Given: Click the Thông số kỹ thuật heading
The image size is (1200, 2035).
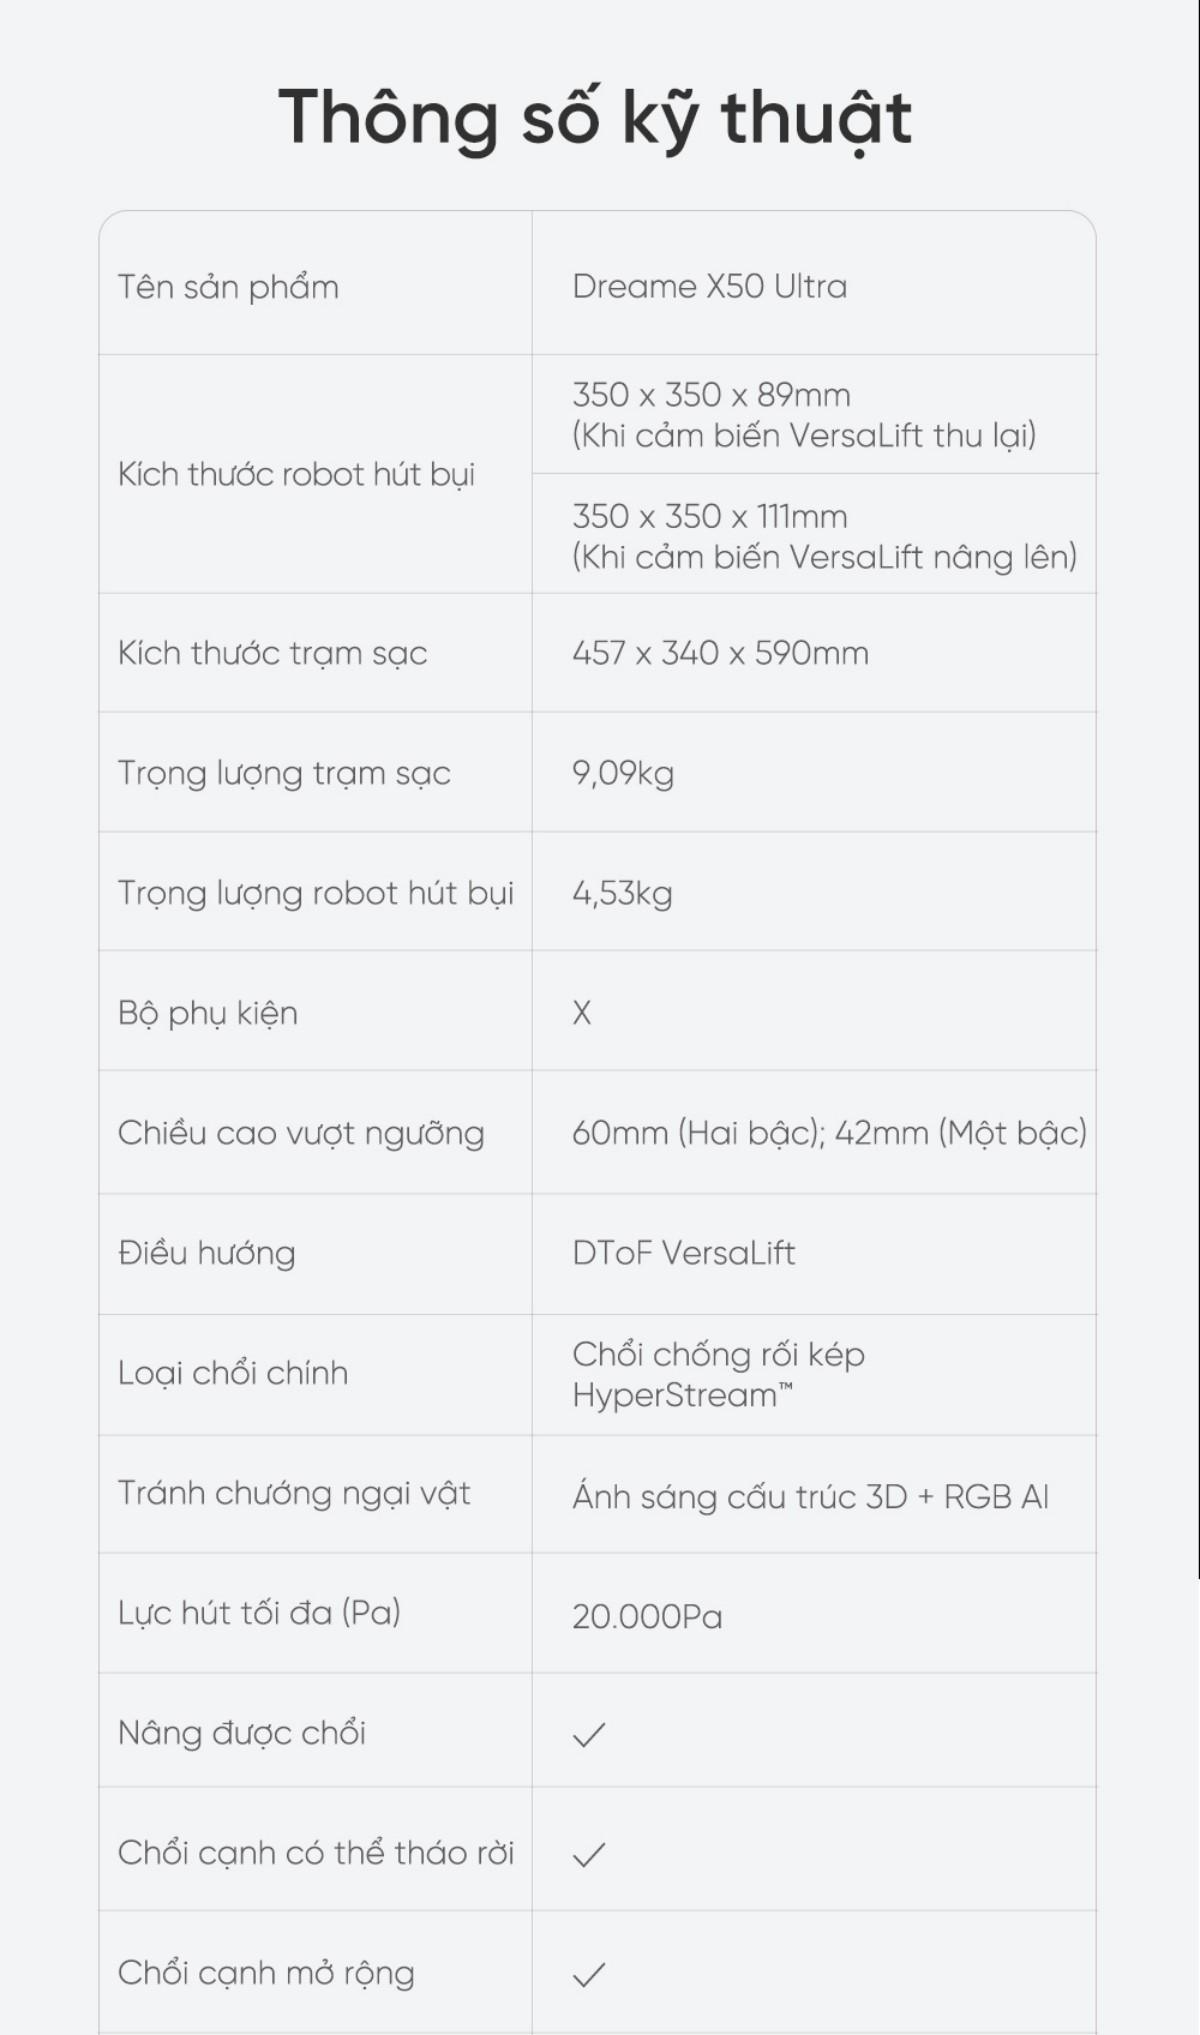Looking at the screenshot, I should (595, 118).
